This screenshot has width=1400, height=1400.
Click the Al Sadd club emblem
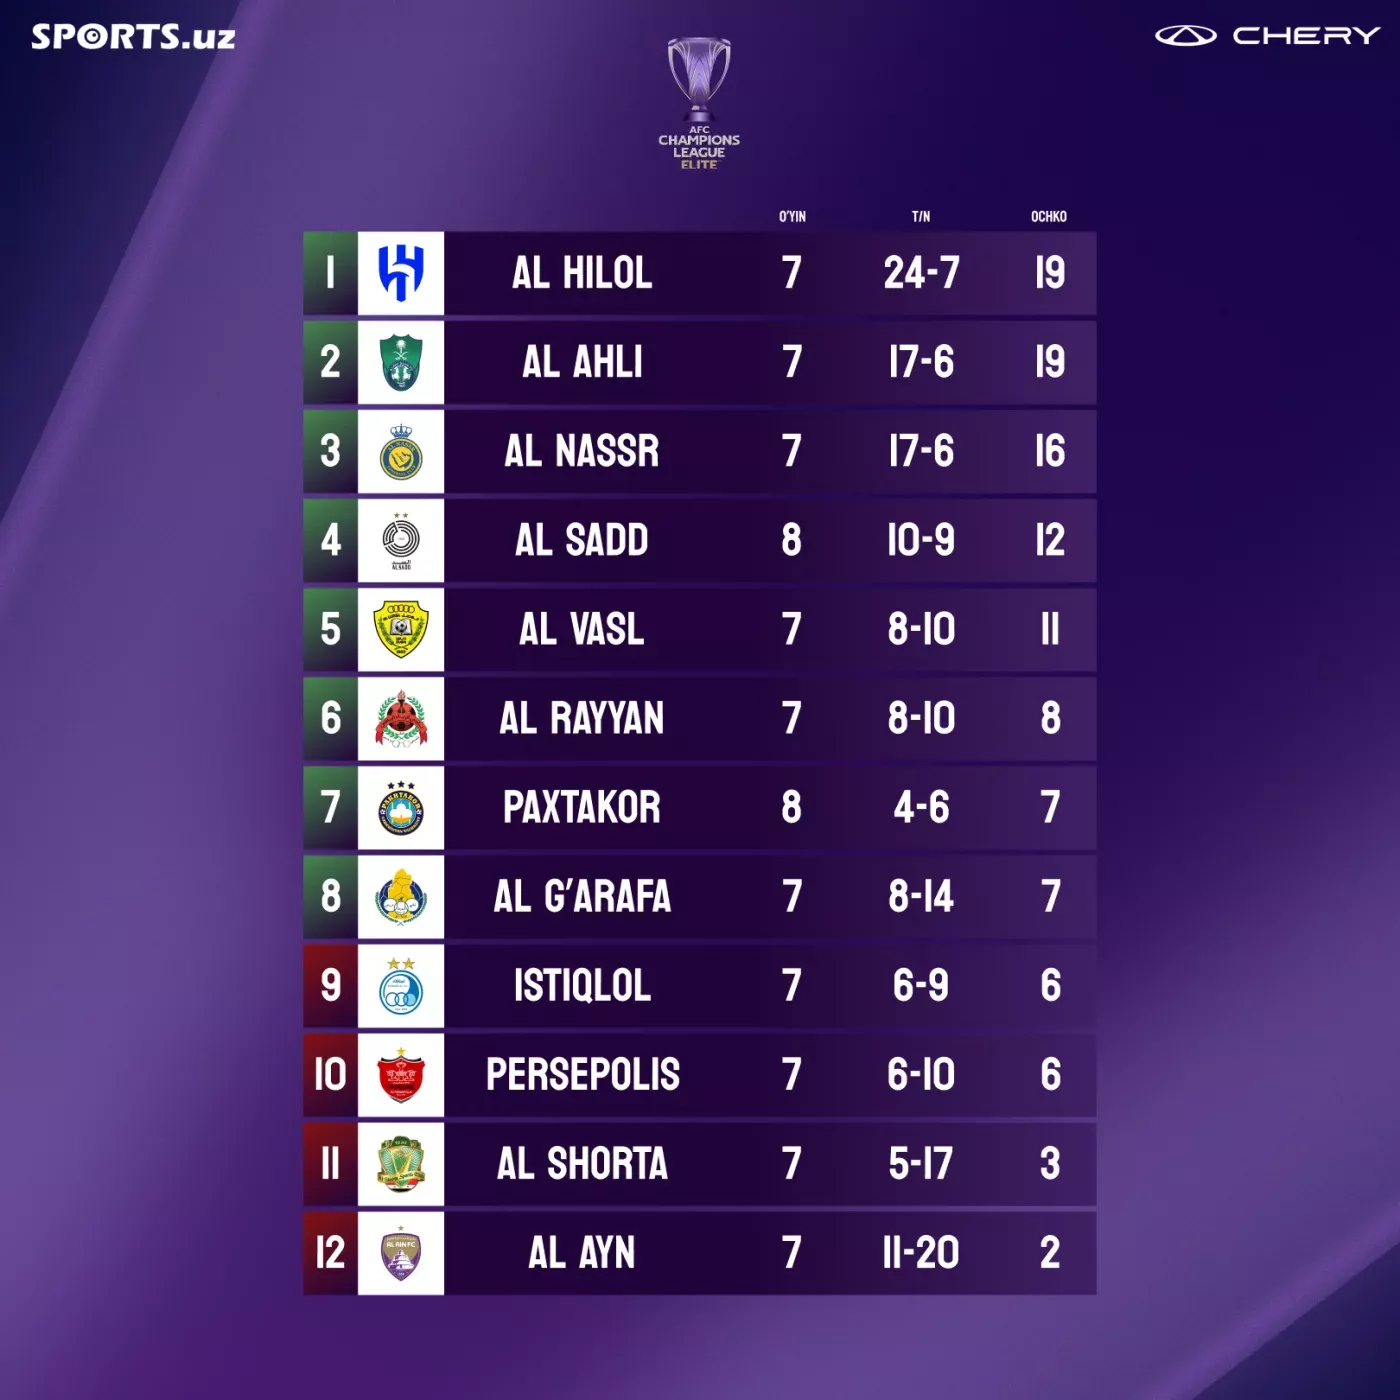pos(401,540)
